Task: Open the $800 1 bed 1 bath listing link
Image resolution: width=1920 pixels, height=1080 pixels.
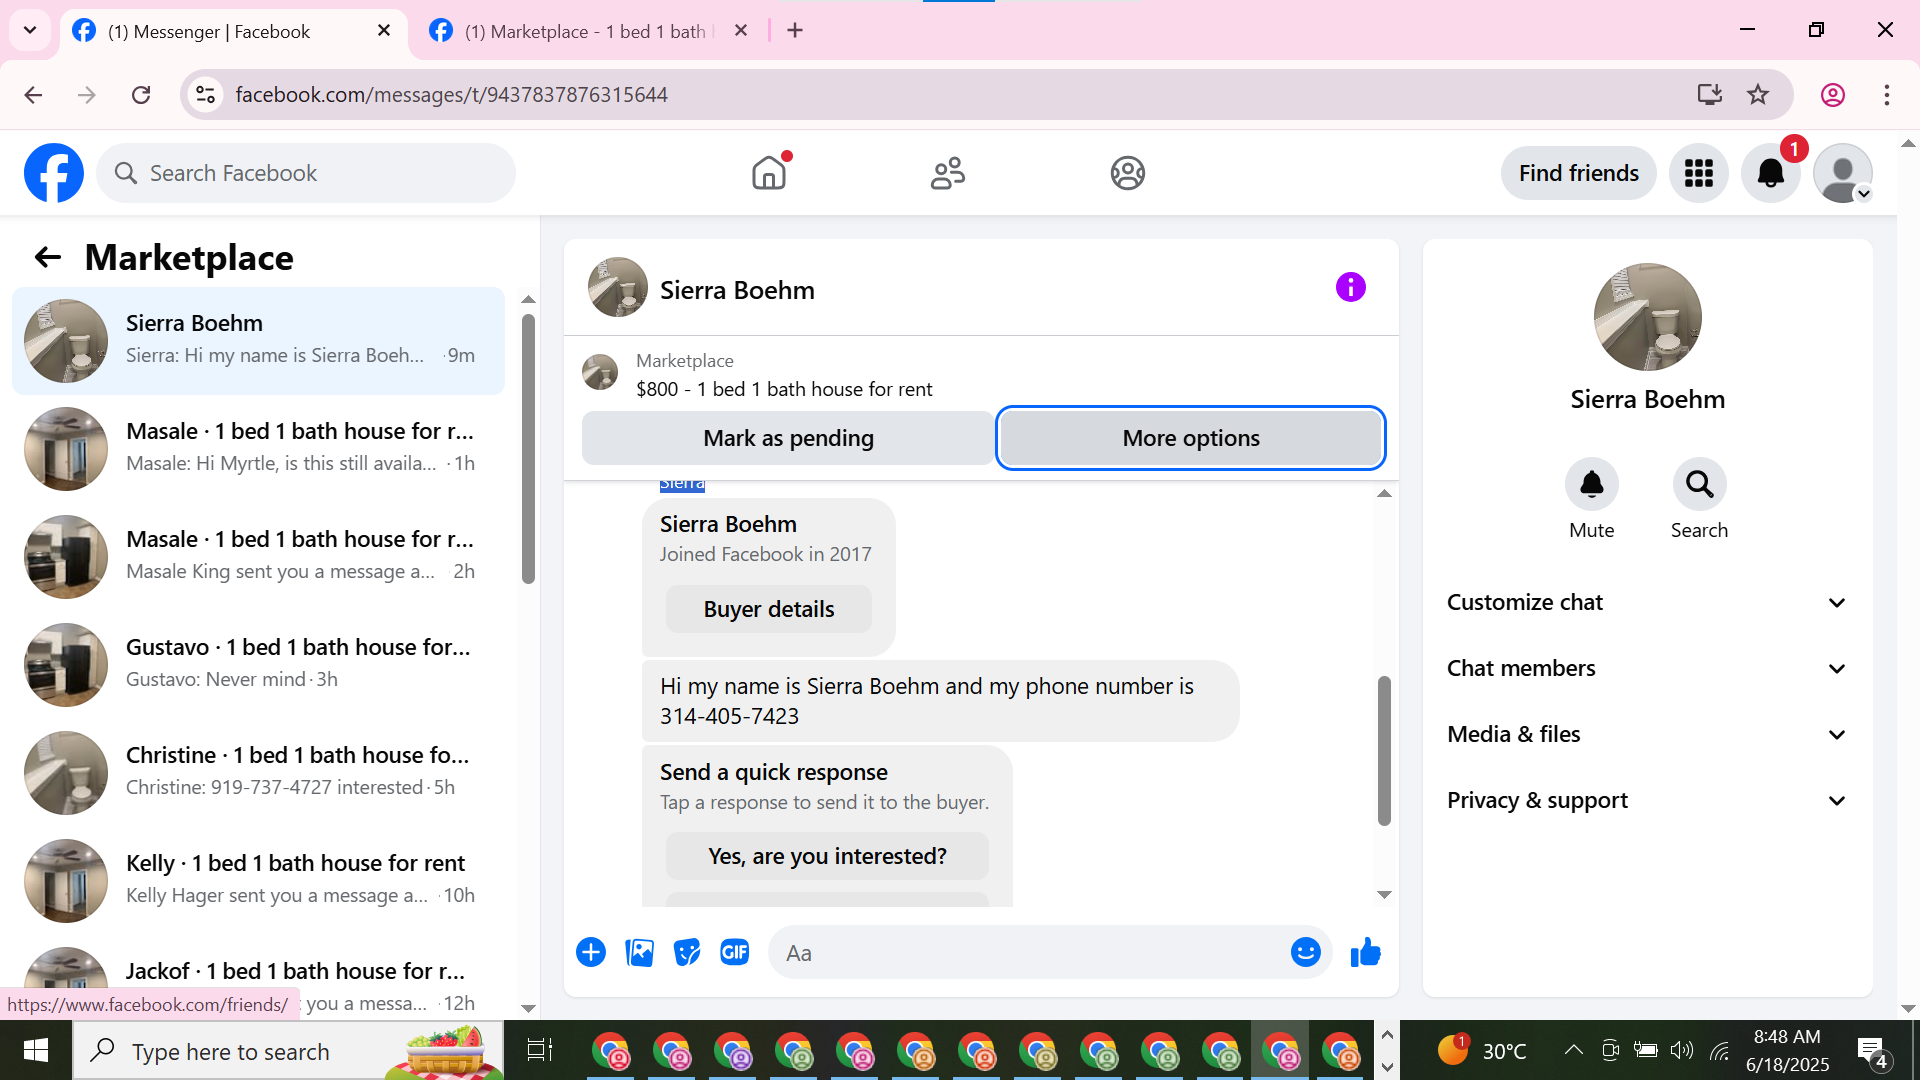Action: (784, 389)
